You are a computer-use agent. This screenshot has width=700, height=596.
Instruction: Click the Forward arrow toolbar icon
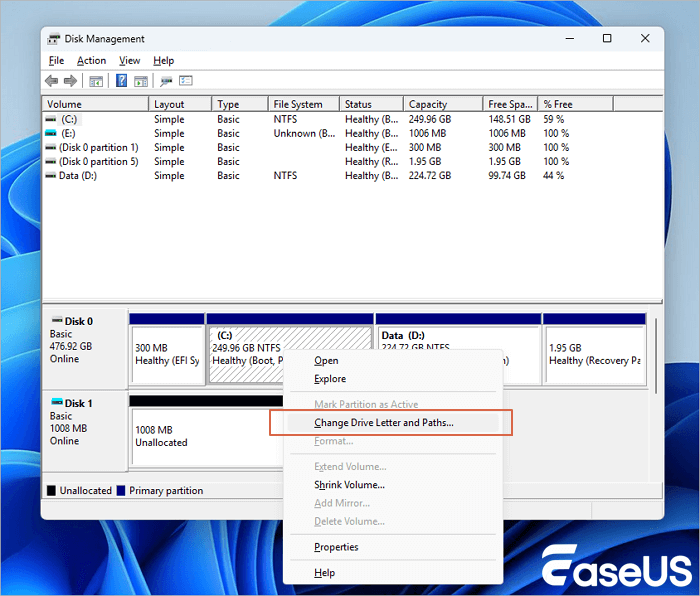tap(71, 81)
